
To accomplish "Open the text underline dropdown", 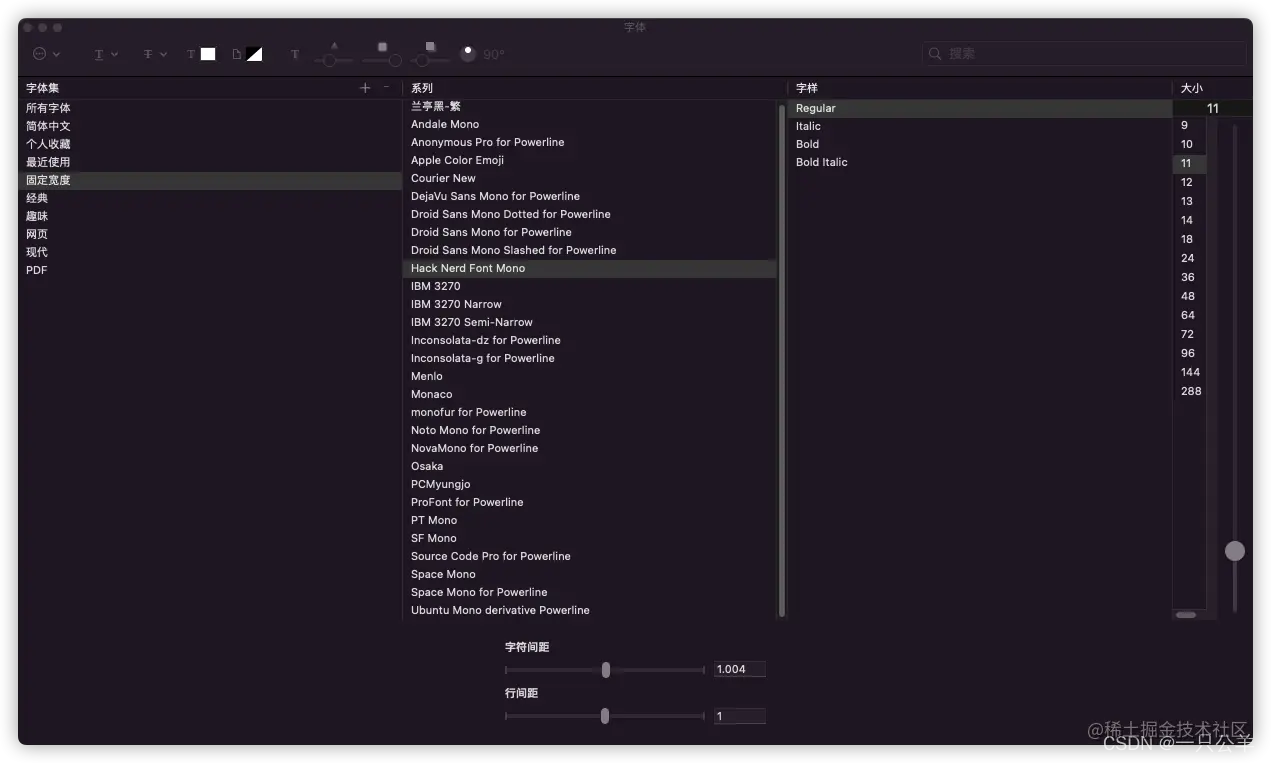I will 106,54.
